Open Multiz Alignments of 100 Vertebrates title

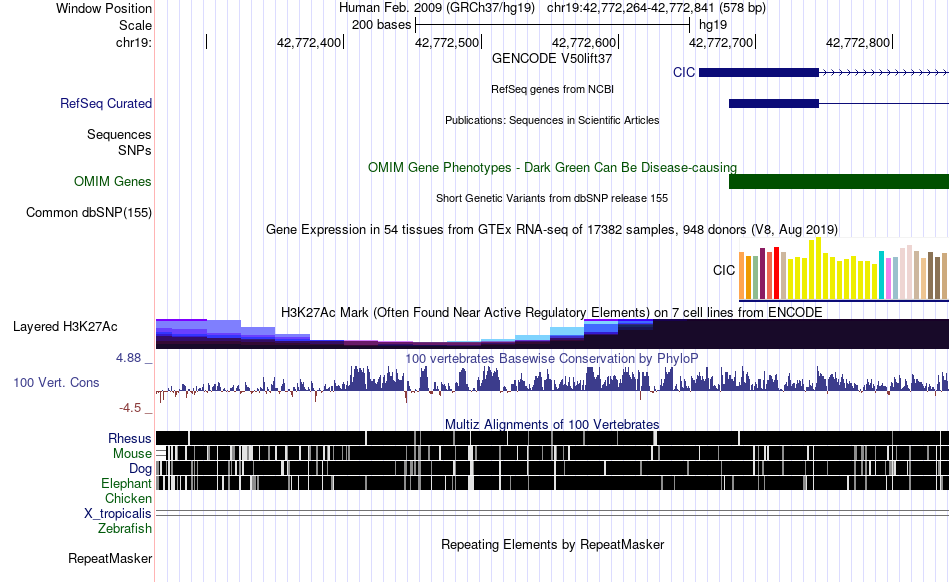click(x=552, y=425)
